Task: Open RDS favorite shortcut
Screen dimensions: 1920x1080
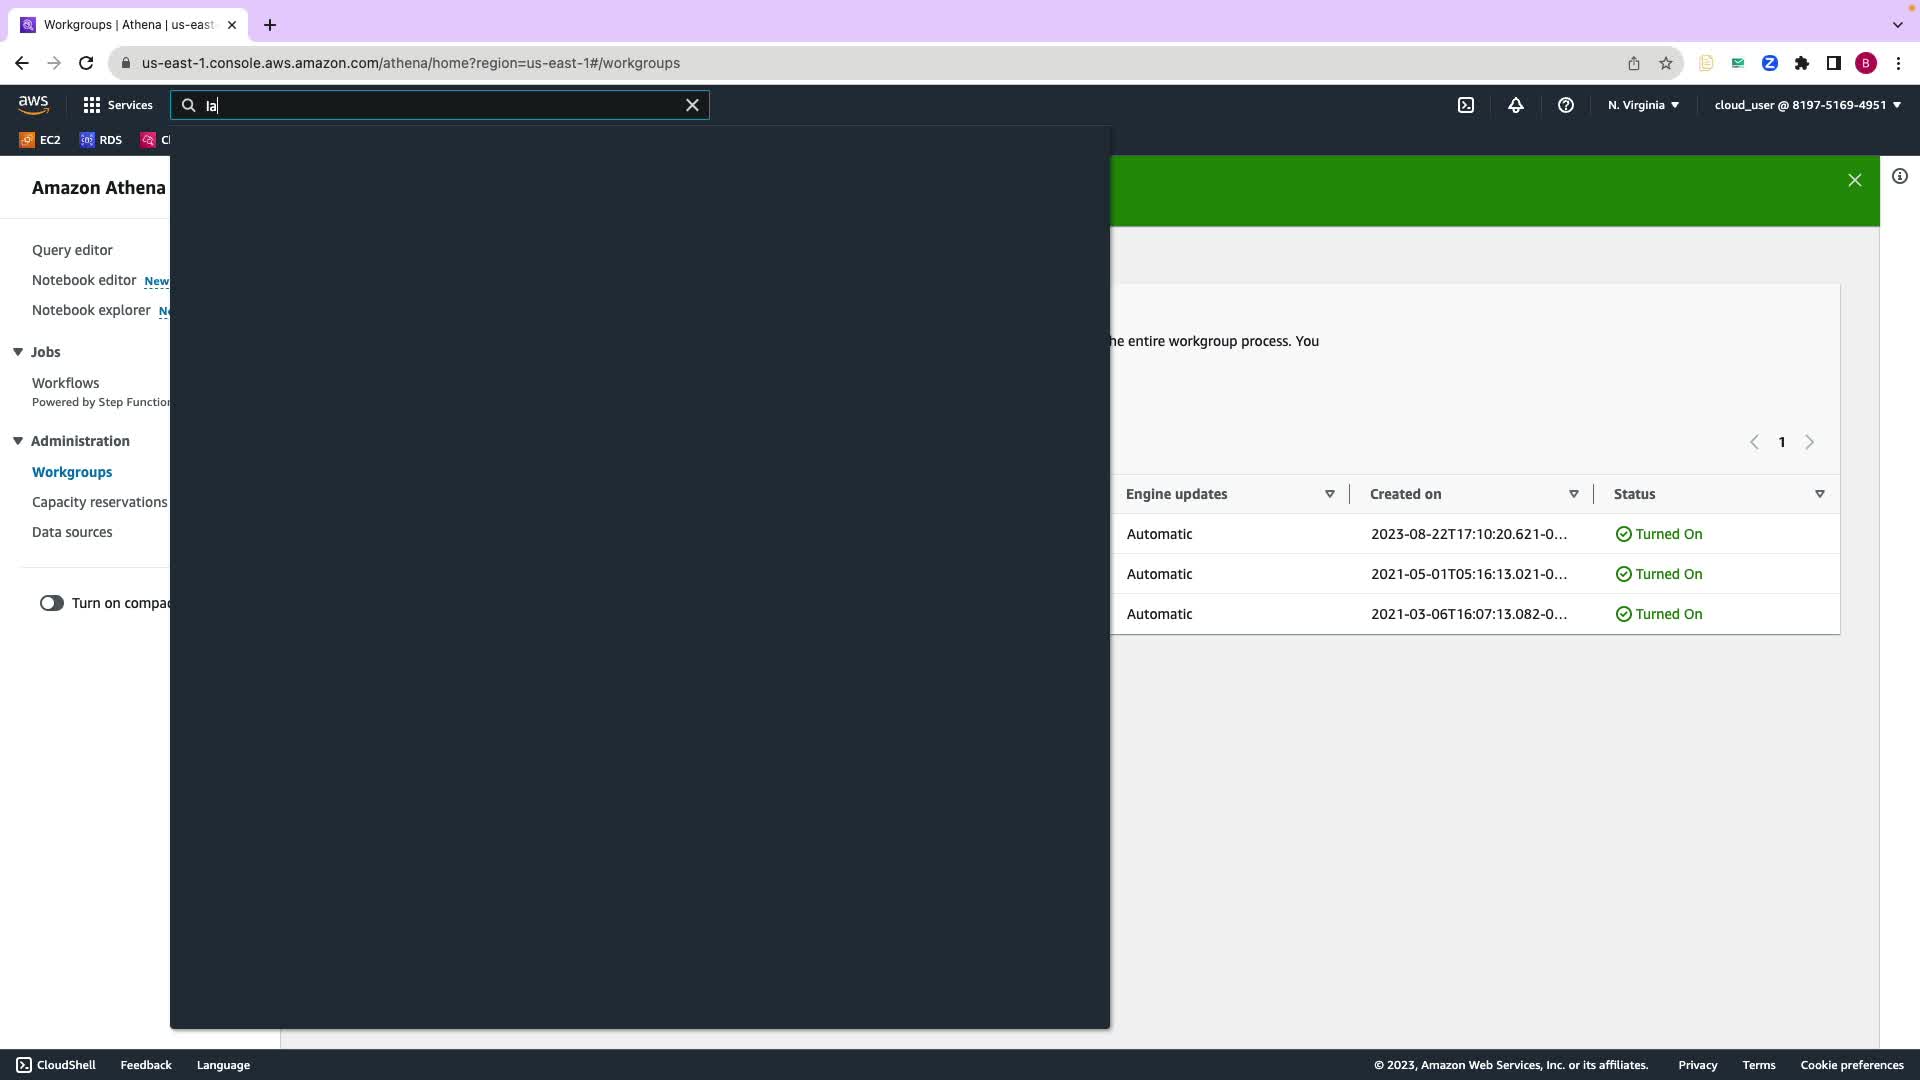Action: 101,140
